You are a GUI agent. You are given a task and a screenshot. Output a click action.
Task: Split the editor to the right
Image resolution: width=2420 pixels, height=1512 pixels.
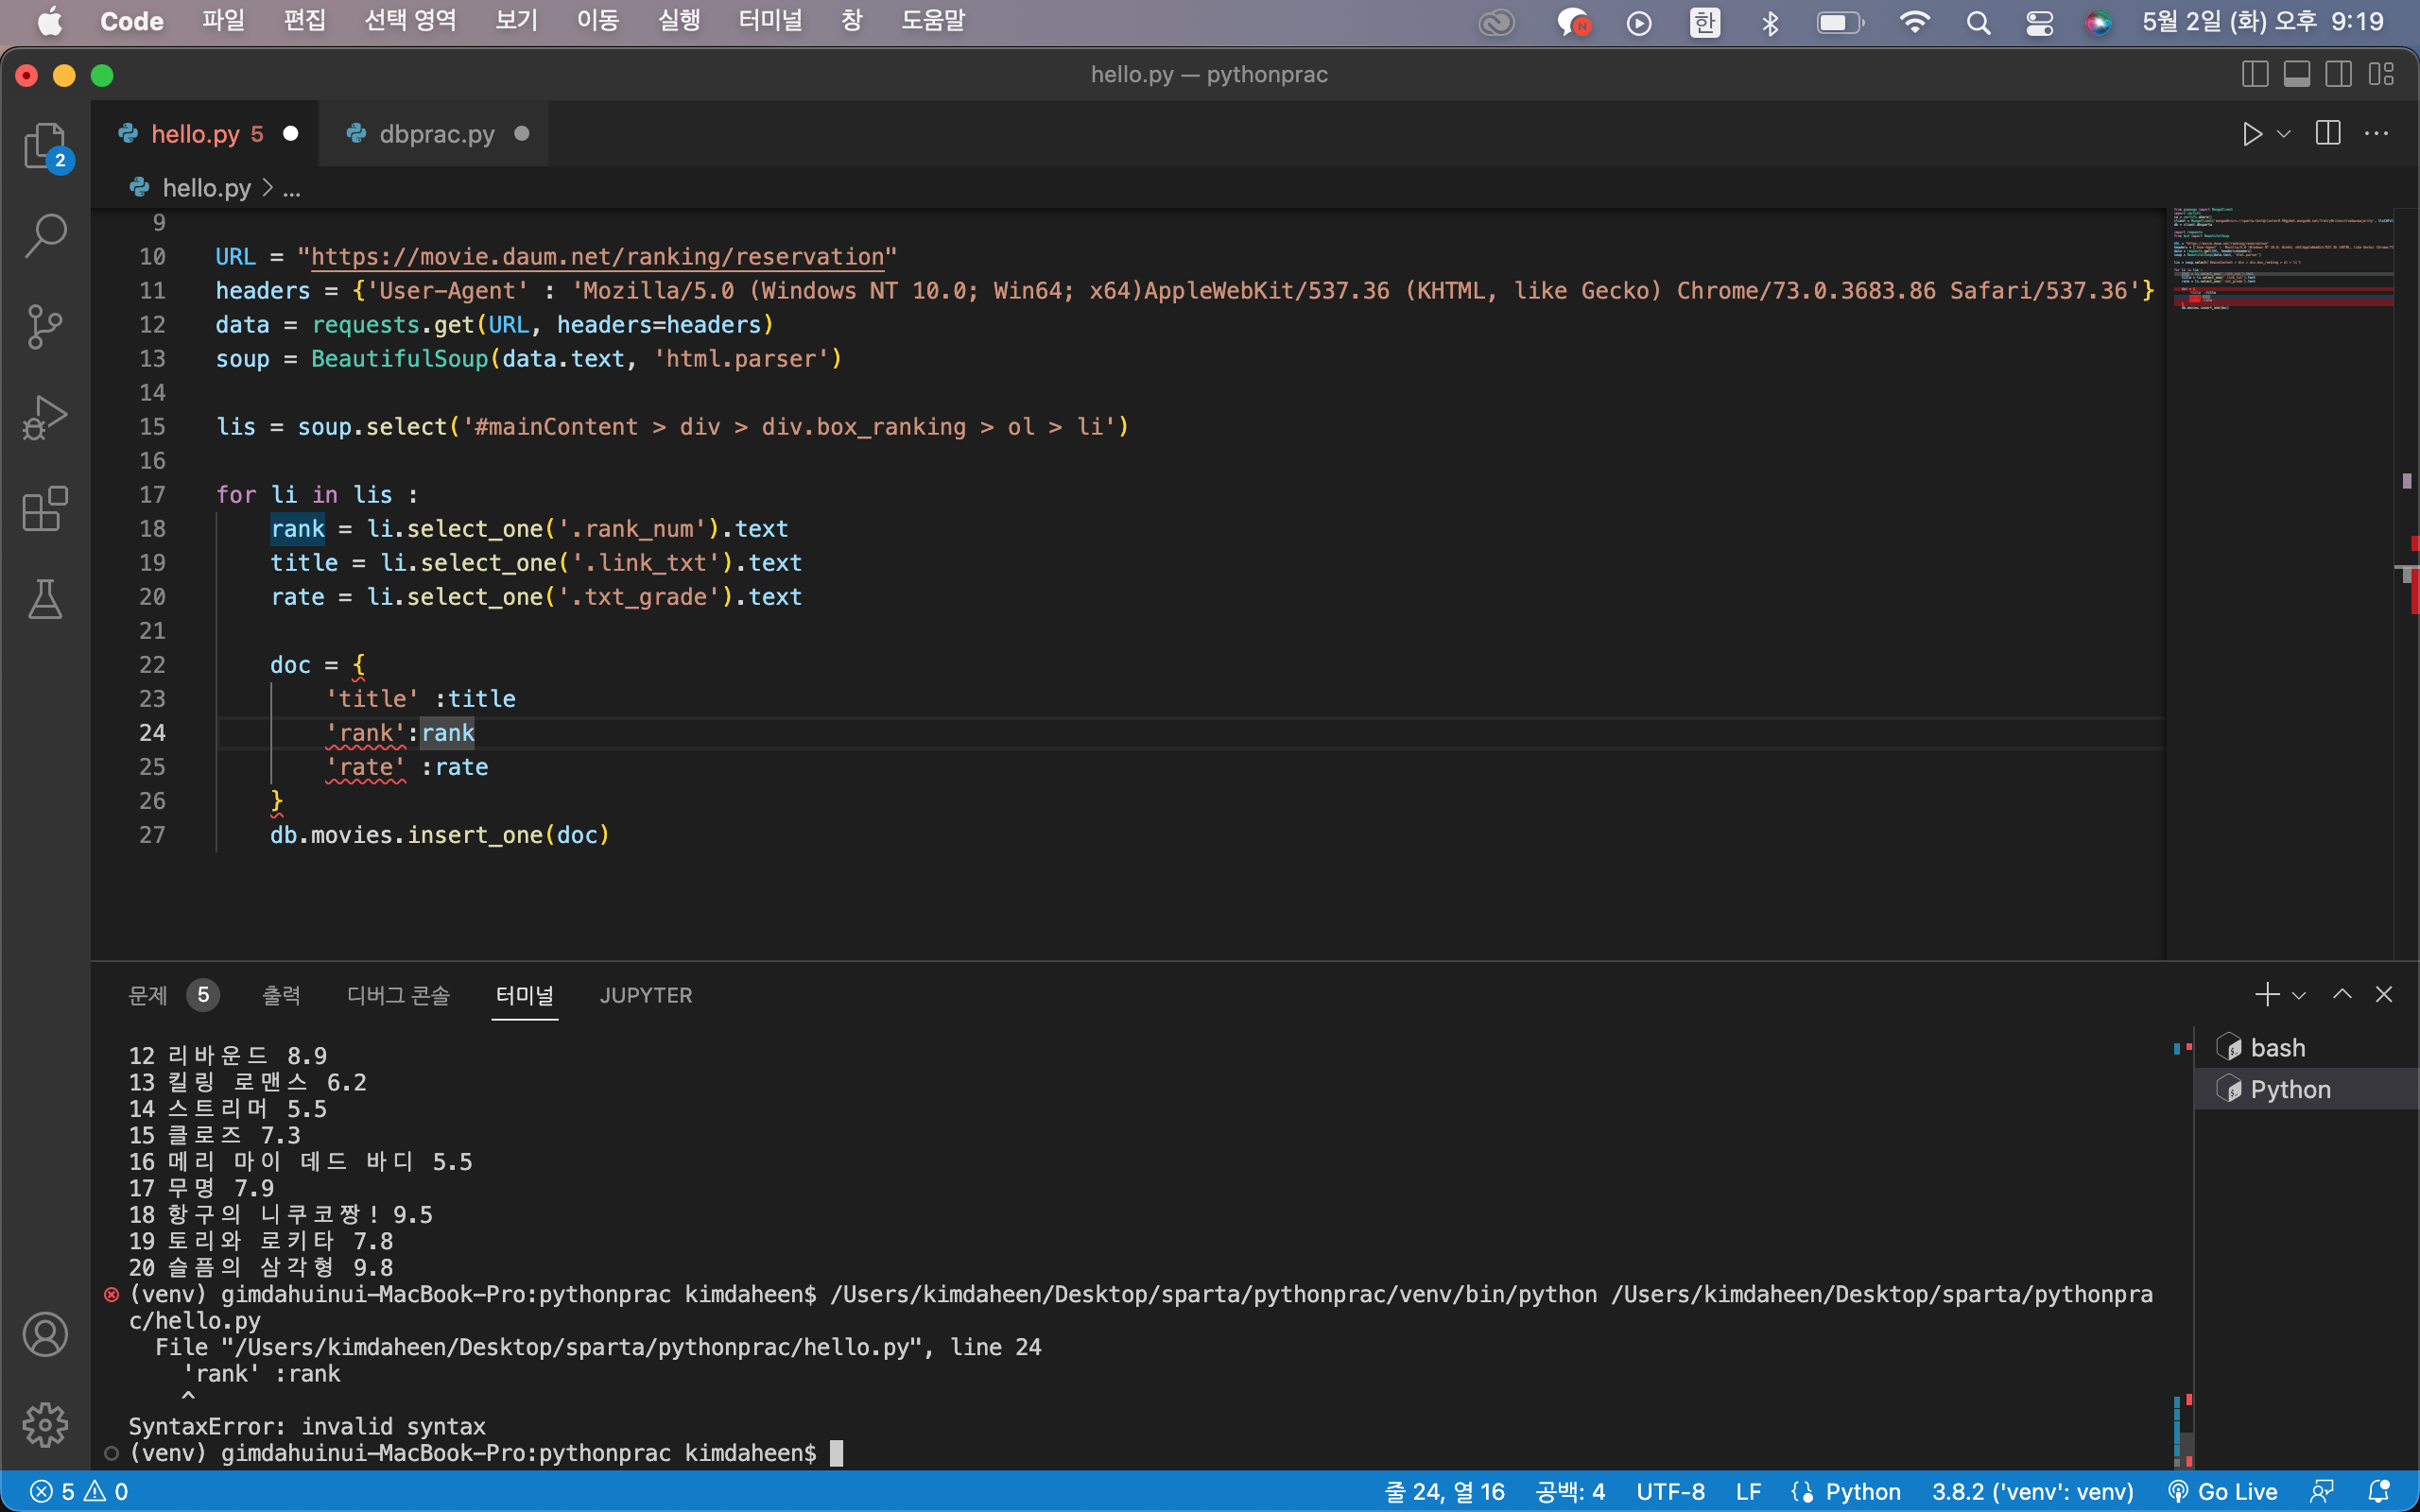point(2328,134)
